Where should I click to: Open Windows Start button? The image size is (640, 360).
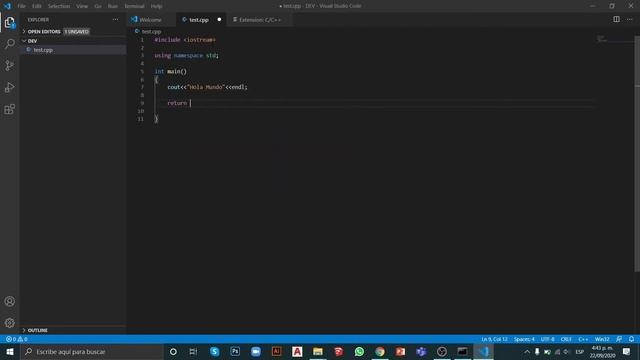tap(10, 351)
